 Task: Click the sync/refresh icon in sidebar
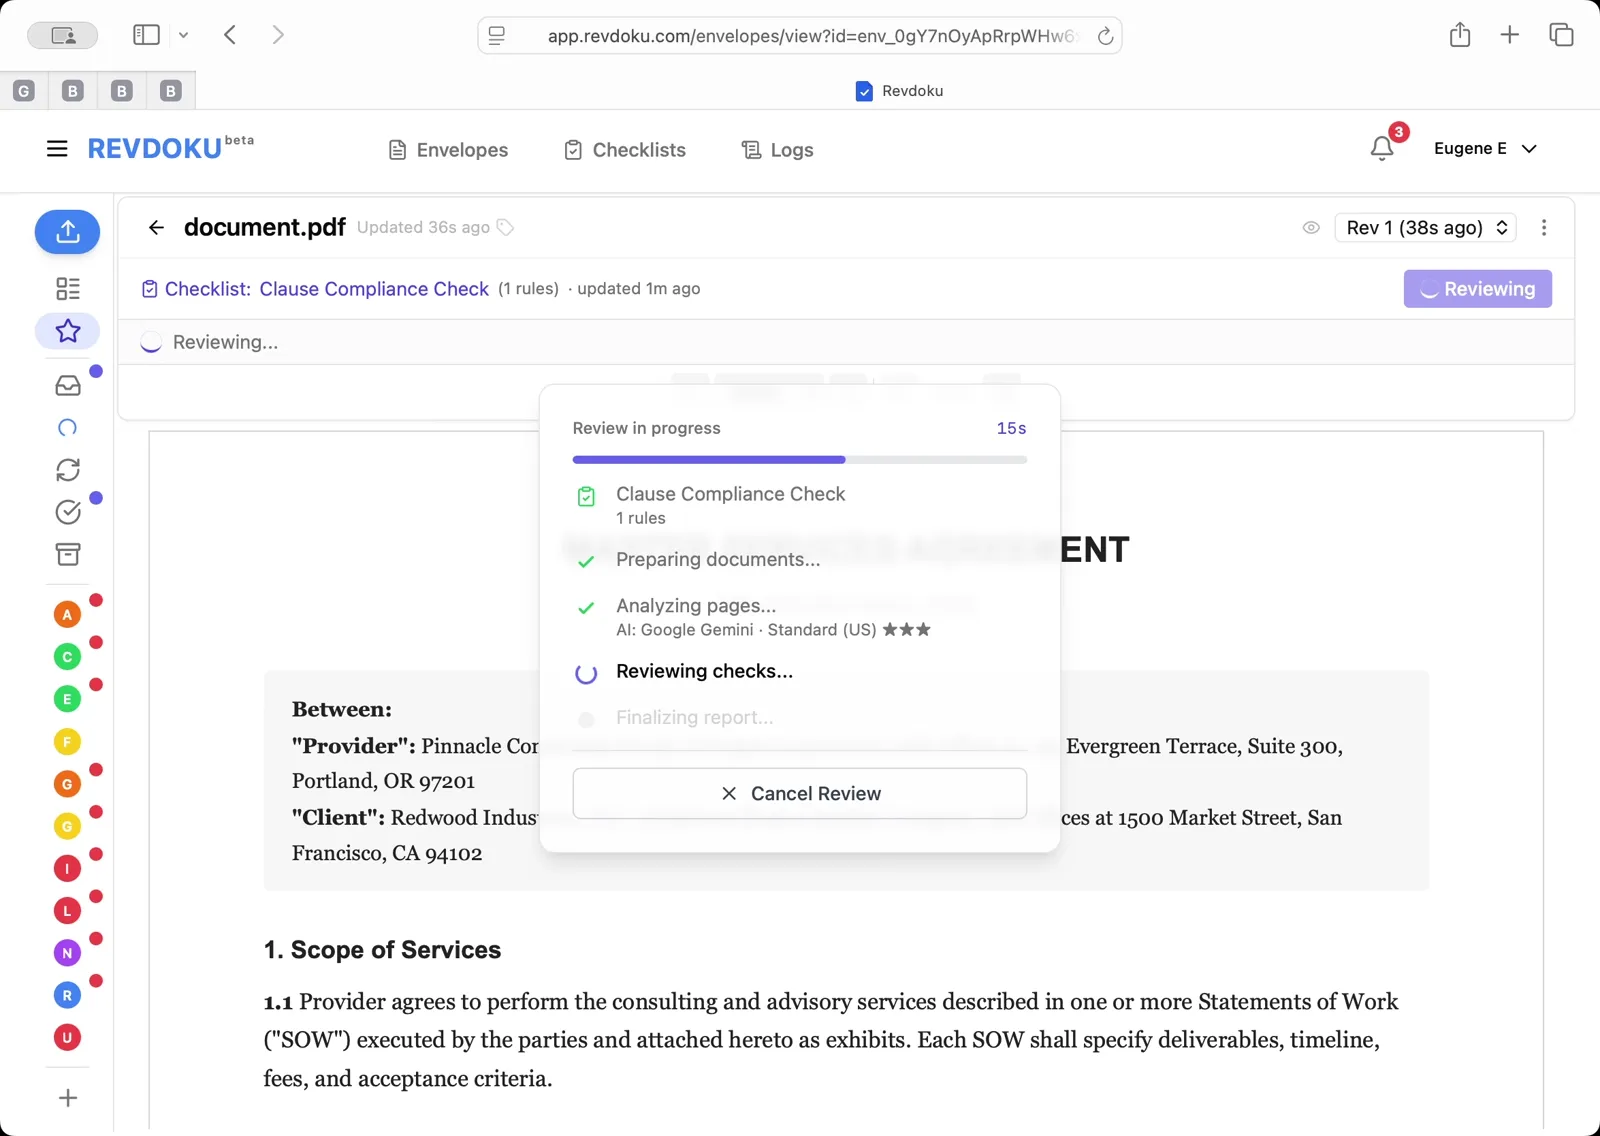[x=67, y=470]
